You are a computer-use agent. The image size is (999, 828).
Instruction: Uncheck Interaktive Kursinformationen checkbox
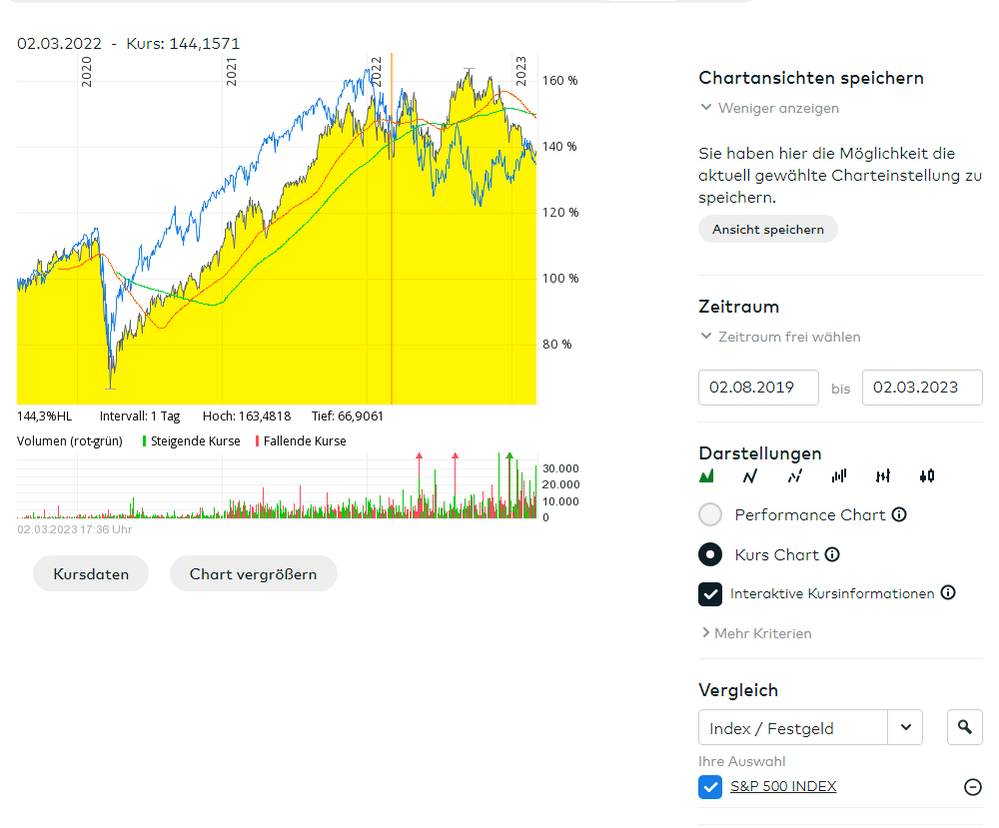point(710,594)
